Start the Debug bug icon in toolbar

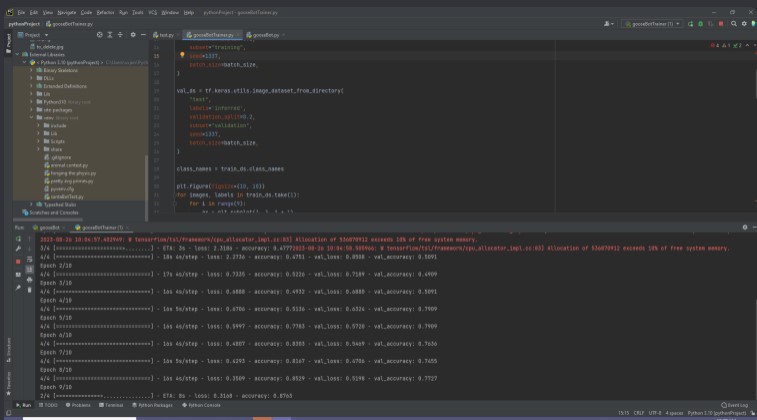pos(701,24)
